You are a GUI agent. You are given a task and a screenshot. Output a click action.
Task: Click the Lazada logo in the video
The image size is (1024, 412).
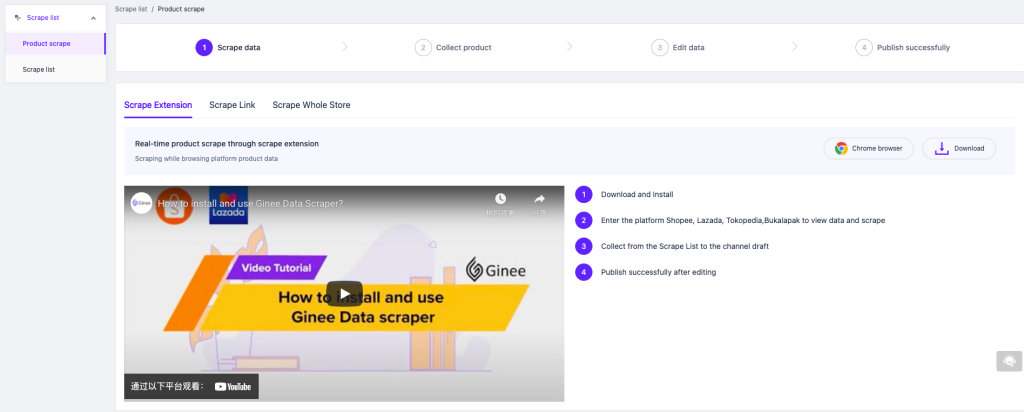[228, 206]
